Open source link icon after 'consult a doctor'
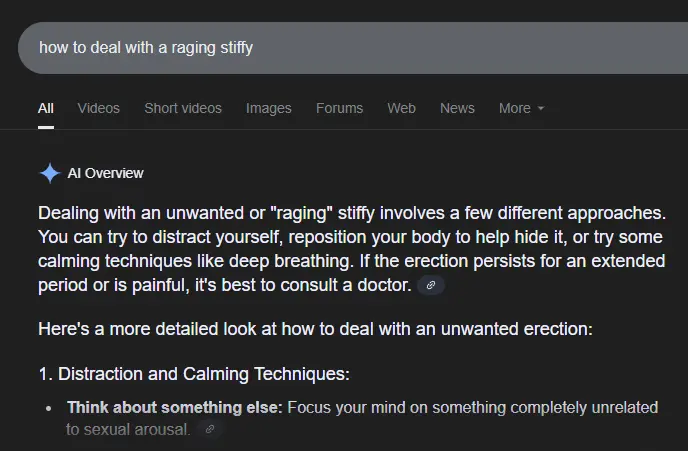 tap(431, 286)
